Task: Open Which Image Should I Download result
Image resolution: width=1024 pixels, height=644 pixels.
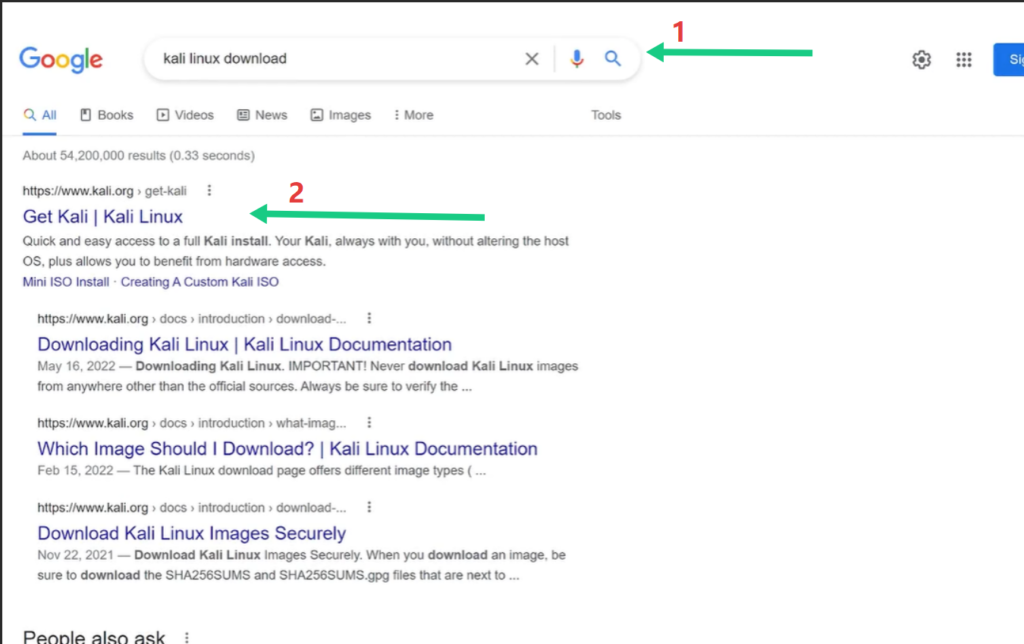Action: tap(287, 449)
